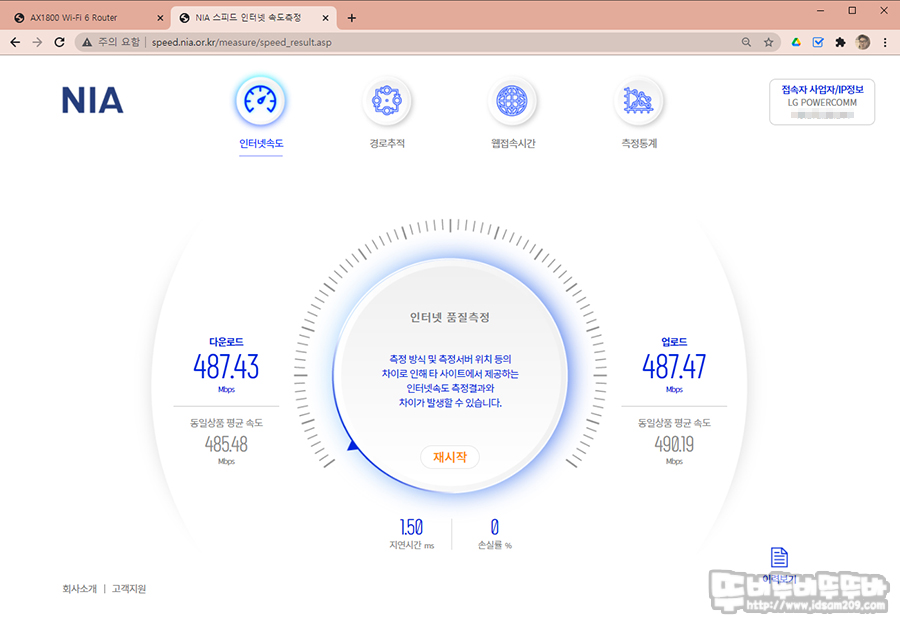Image resolution: width=900 pixels, height=621 pixels.
Task: Click the average download speed 485.48
Action: (226, 444)
